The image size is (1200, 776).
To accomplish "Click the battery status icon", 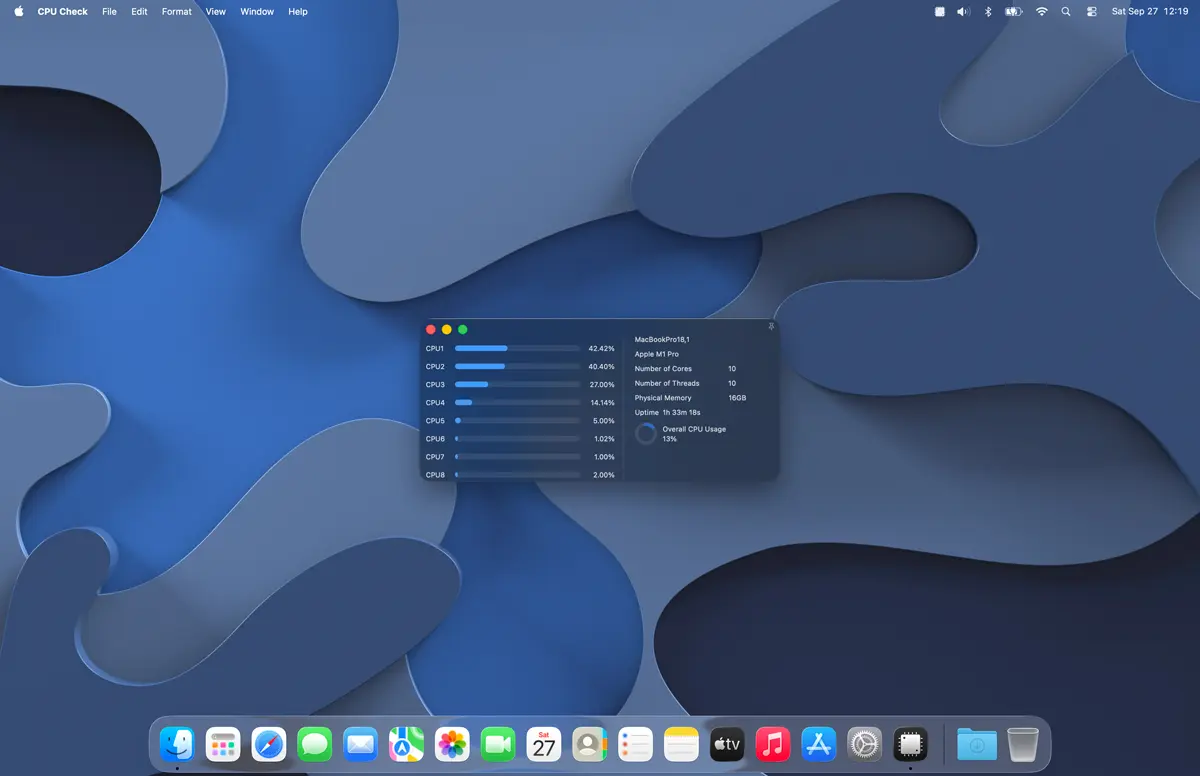I will point(1013,12).
